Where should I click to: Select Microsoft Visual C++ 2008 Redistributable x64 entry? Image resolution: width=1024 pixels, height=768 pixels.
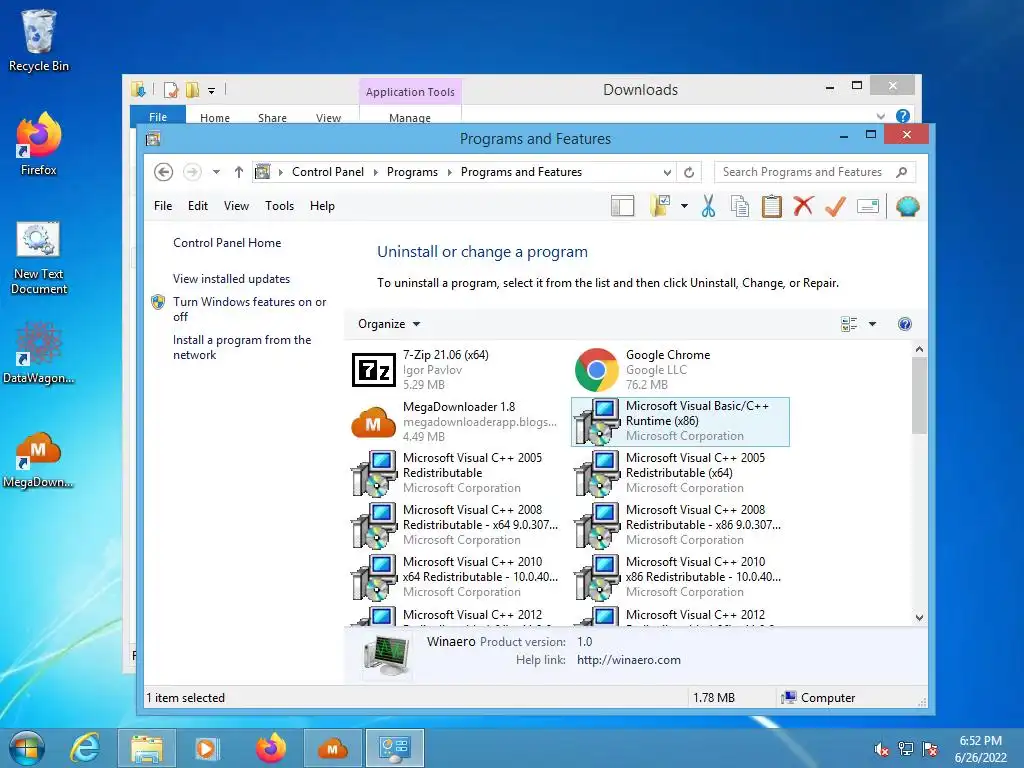point(457,524)
